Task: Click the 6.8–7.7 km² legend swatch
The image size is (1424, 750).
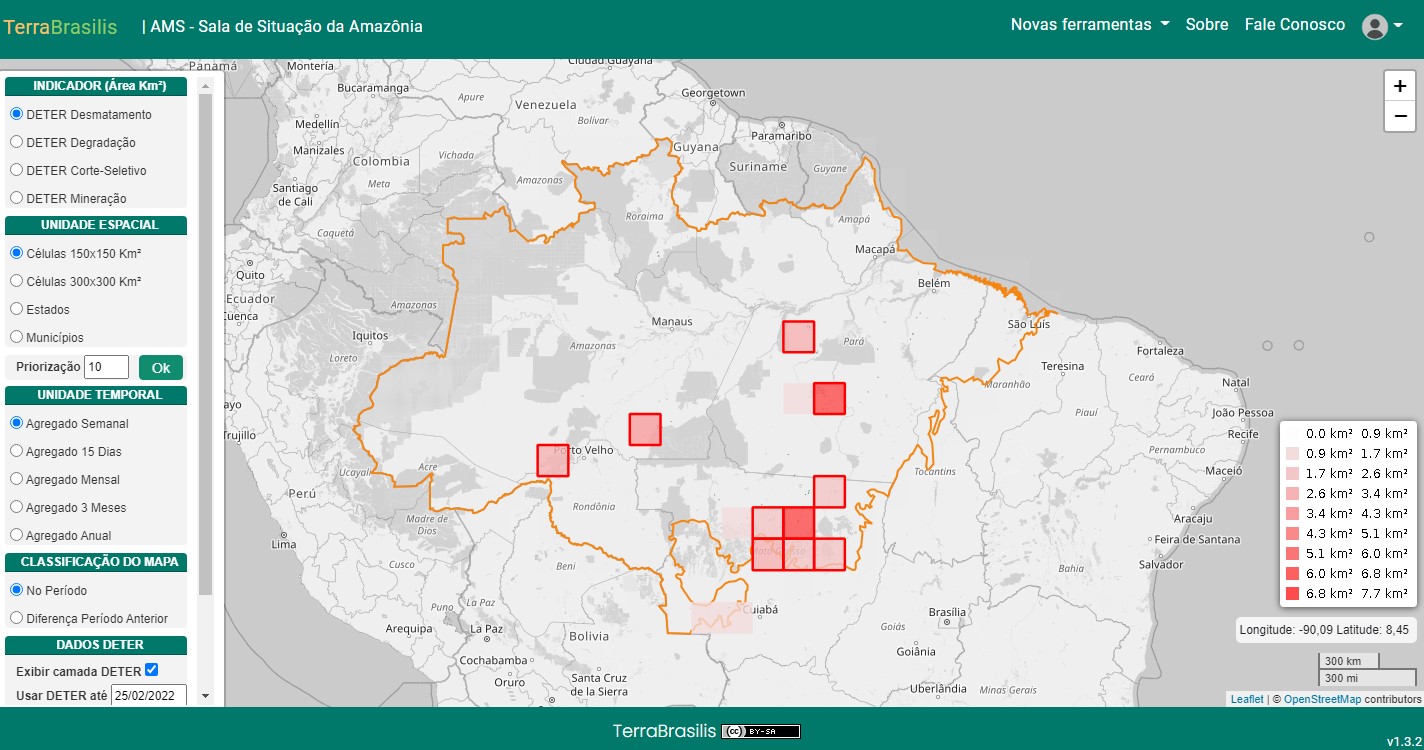Action: [1292, 594]
